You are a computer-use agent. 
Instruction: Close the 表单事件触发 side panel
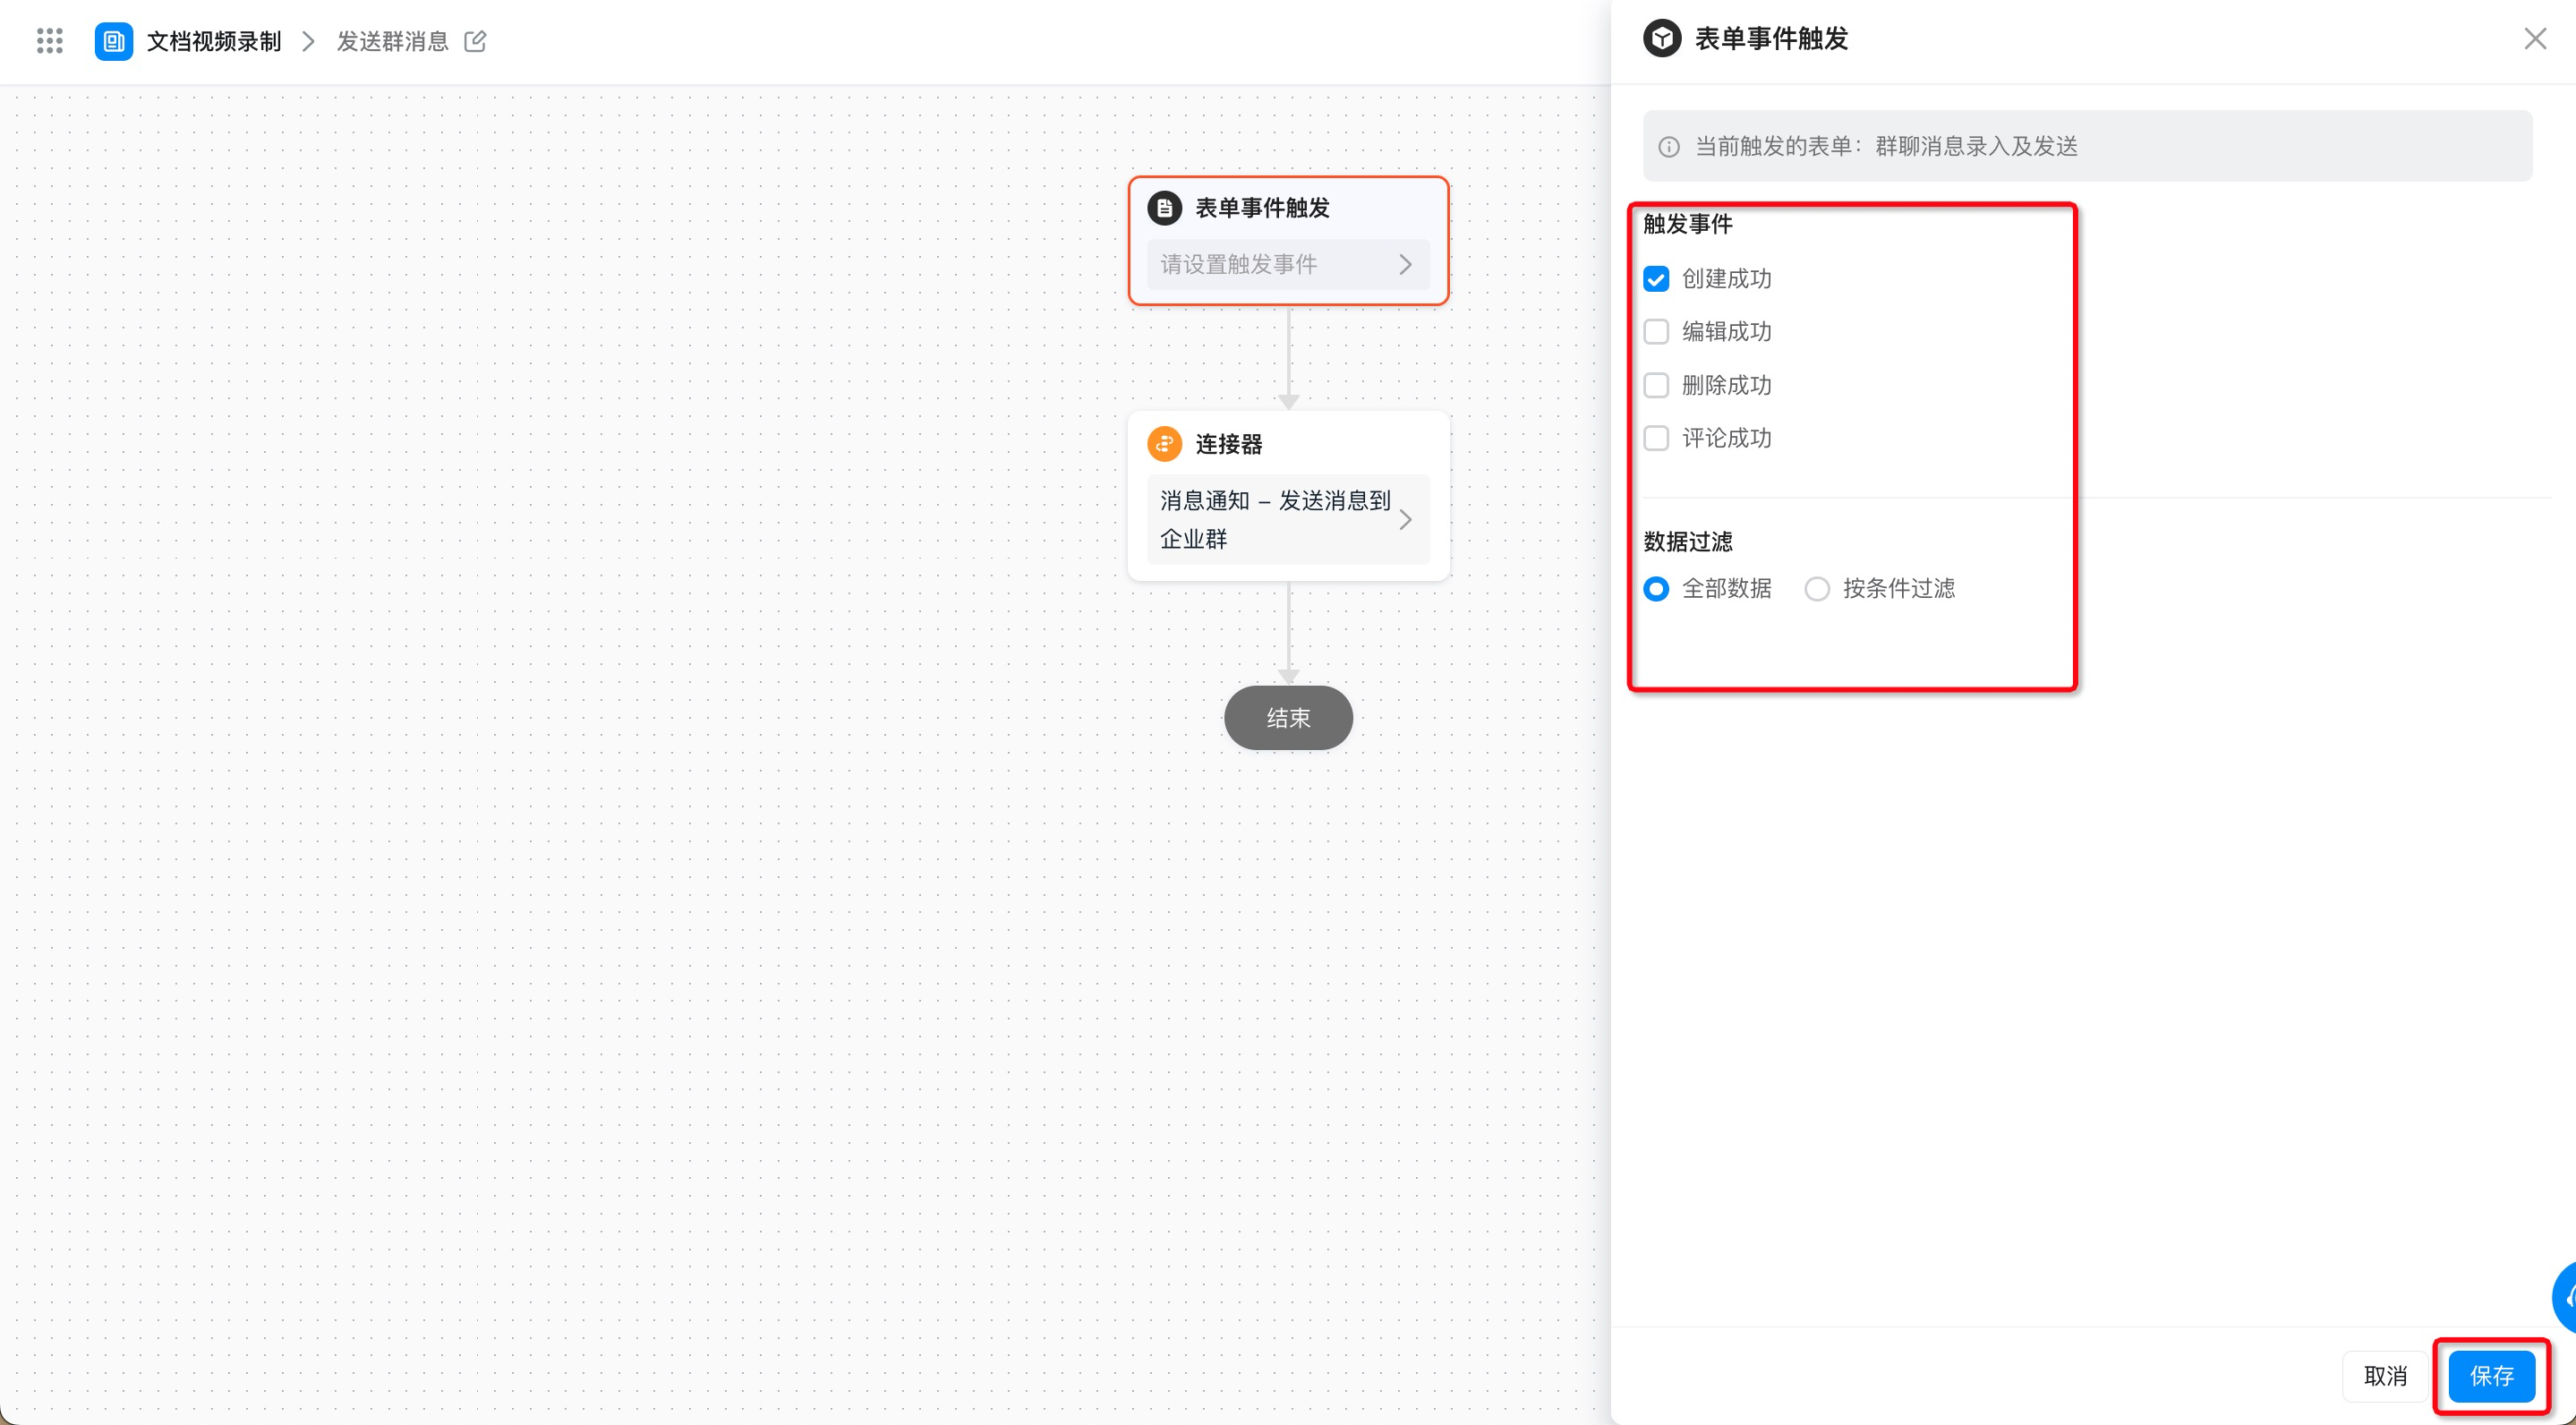tap(2535, 39)
